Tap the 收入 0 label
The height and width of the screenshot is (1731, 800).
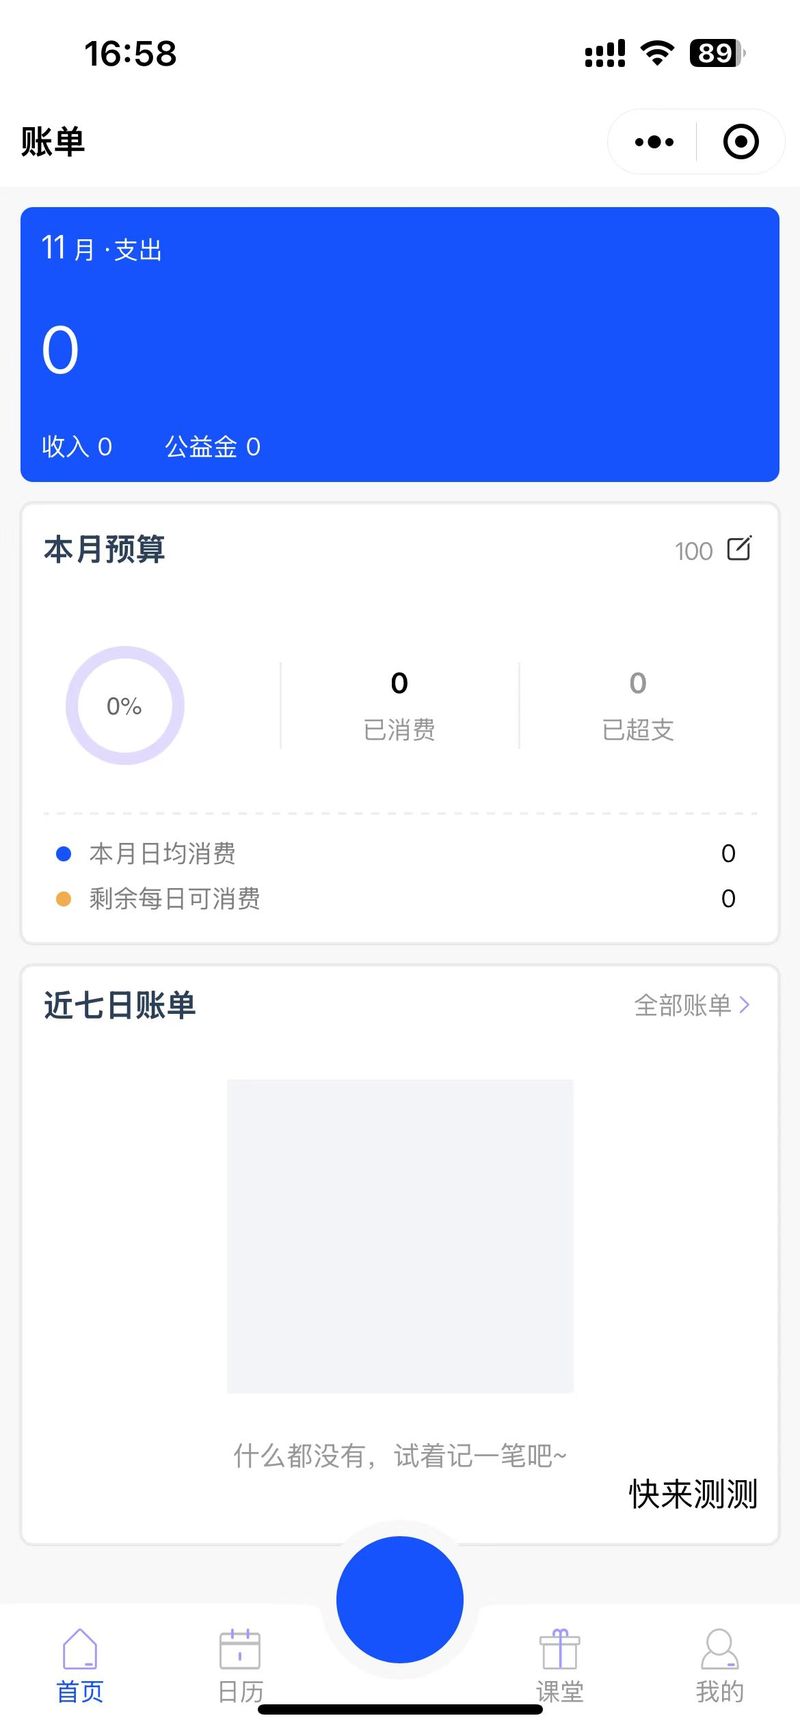[x=77, y=446]
